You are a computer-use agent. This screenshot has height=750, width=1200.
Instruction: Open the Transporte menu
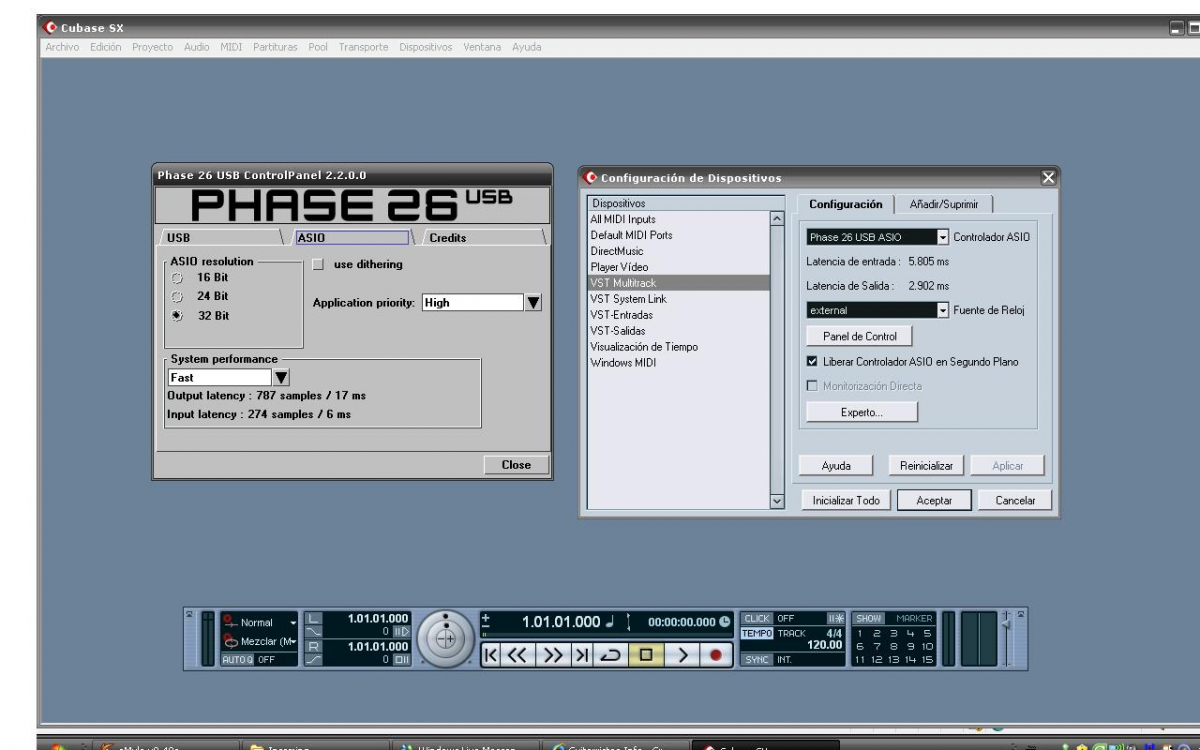(x=363, y=47)
